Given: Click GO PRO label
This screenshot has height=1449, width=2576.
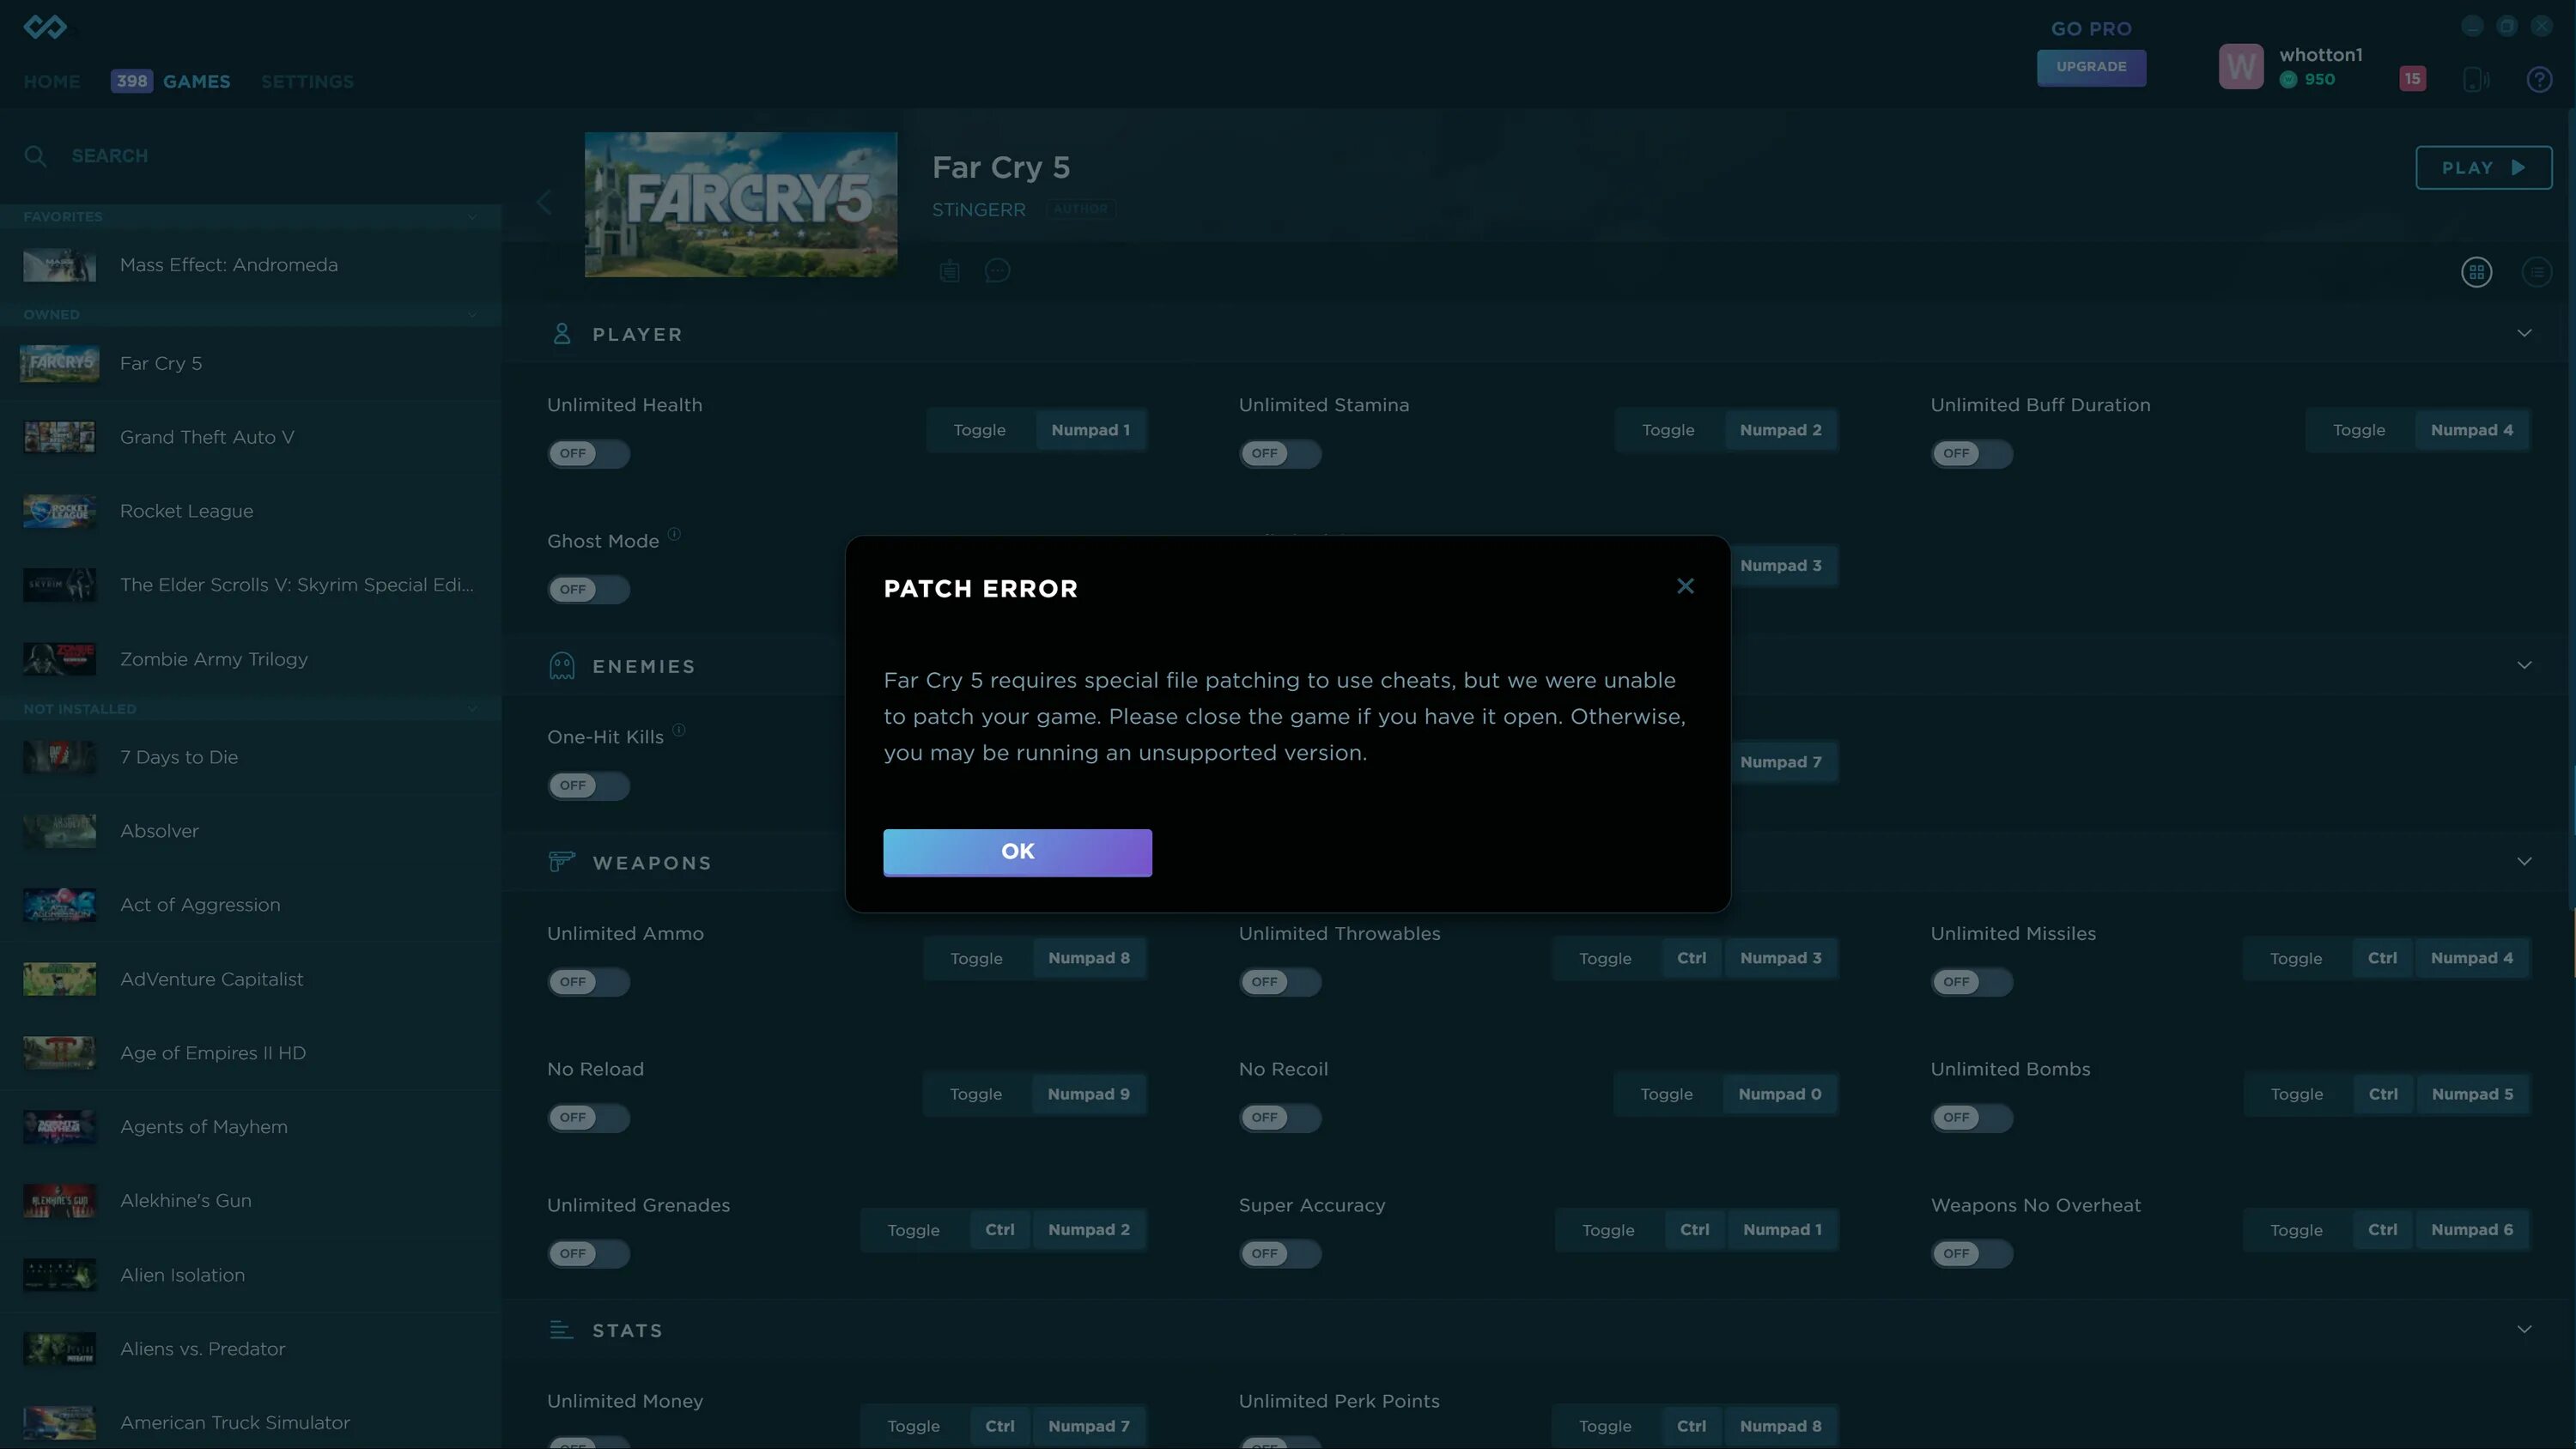Looking at the screenshot, I should point(2091,29).
